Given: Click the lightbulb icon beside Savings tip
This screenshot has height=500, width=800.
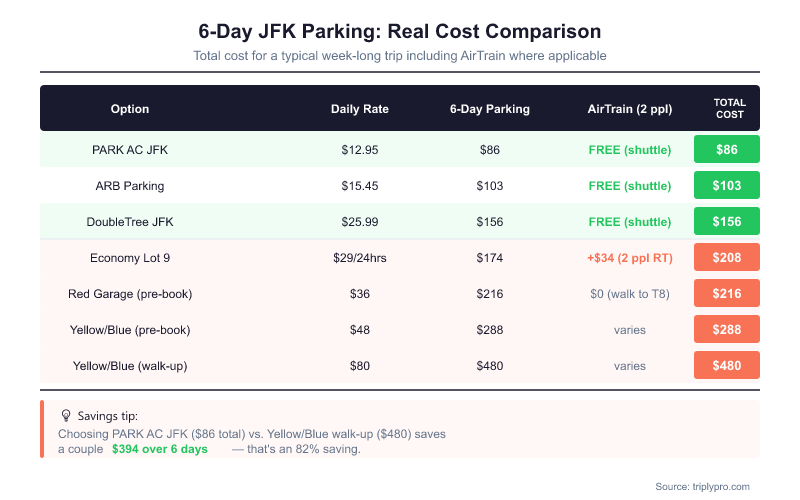Looking at the screenshot, I should coord(66,415).
